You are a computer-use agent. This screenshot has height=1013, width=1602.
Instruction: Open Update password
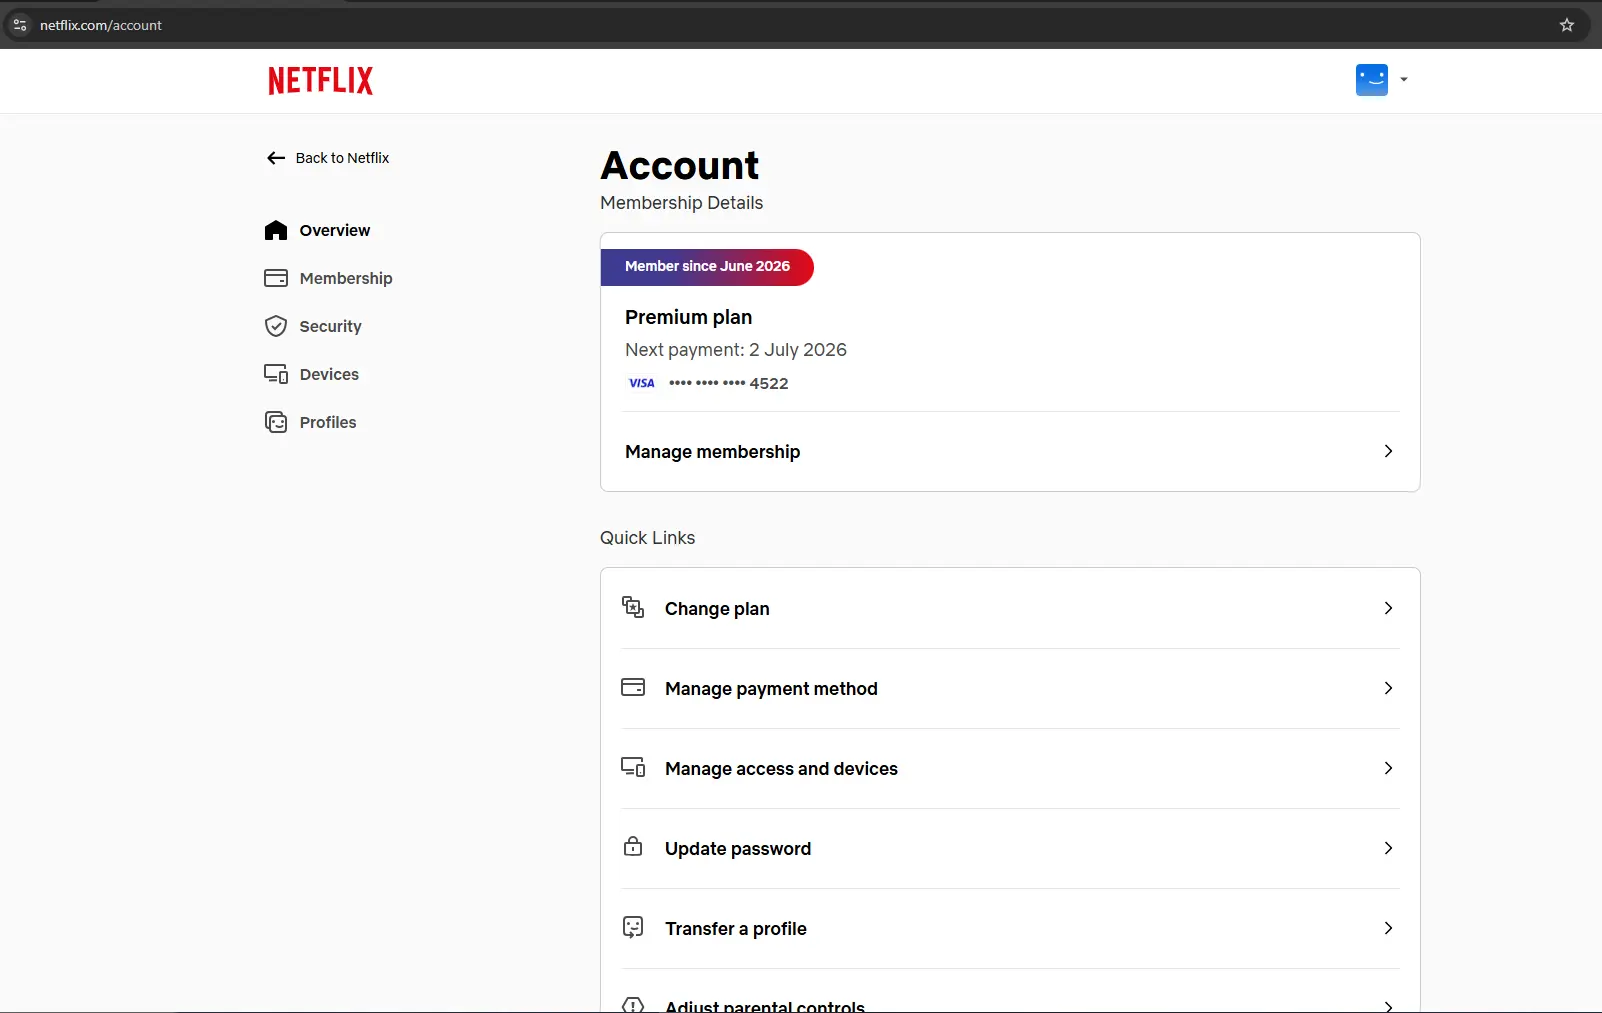(1010, 848)
